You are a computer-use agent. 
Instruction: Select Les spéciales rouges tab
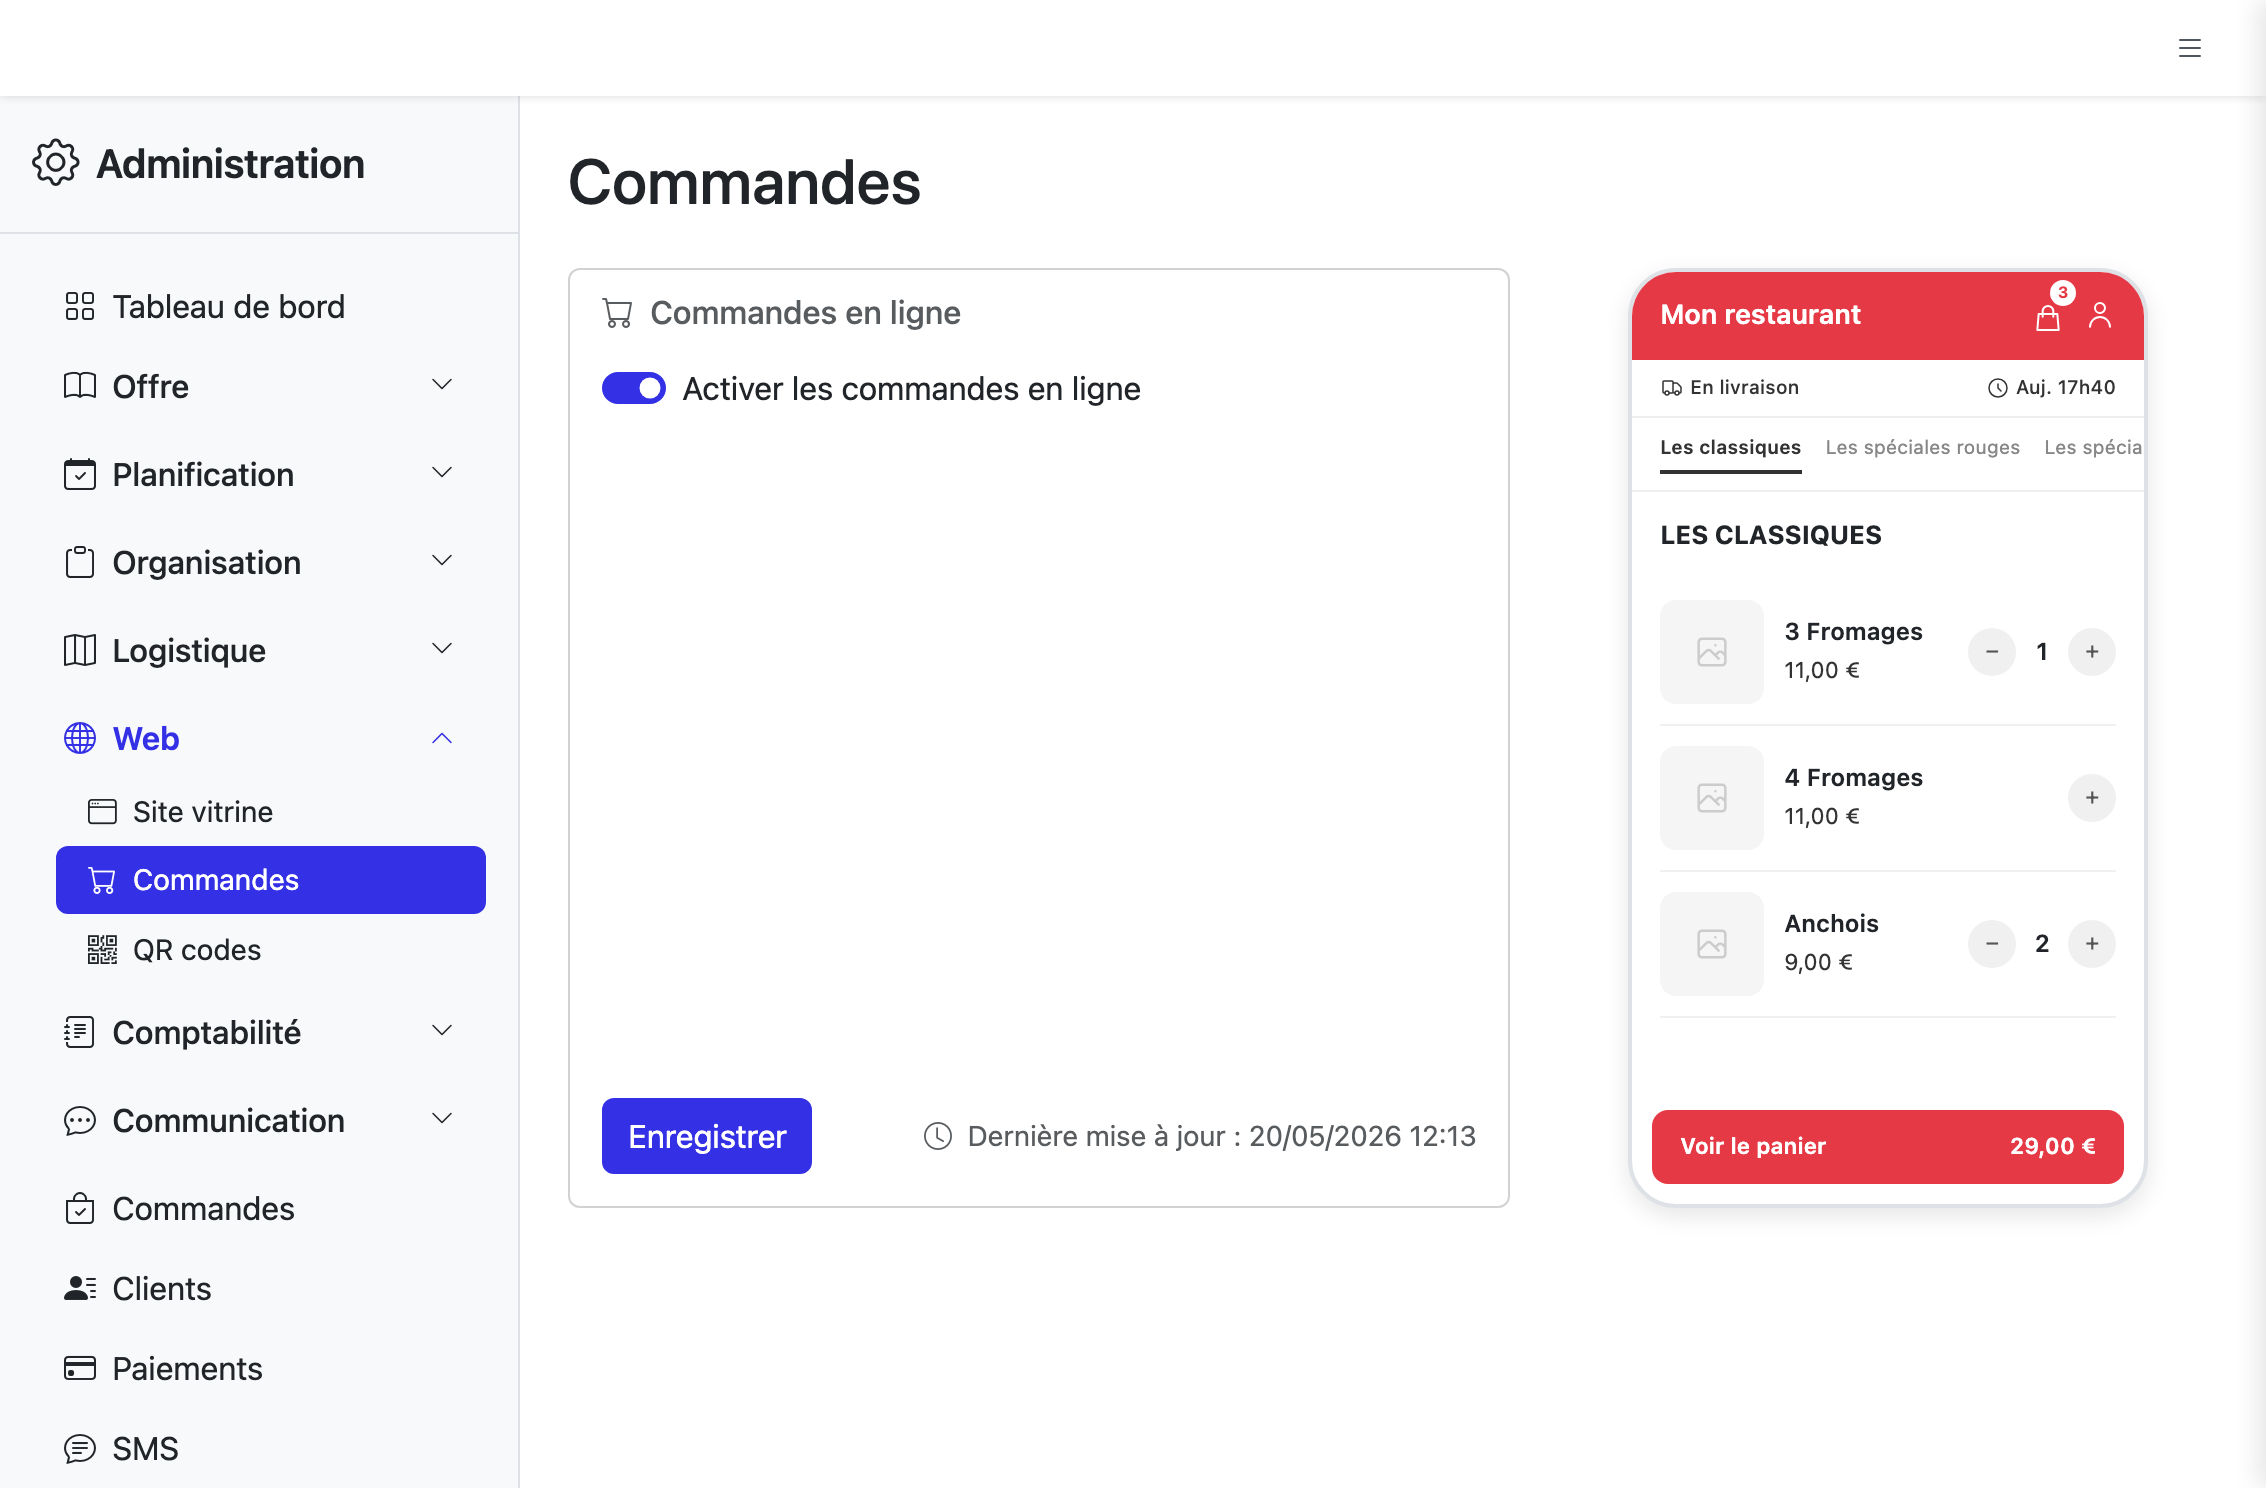click(x=1922, y=448)
